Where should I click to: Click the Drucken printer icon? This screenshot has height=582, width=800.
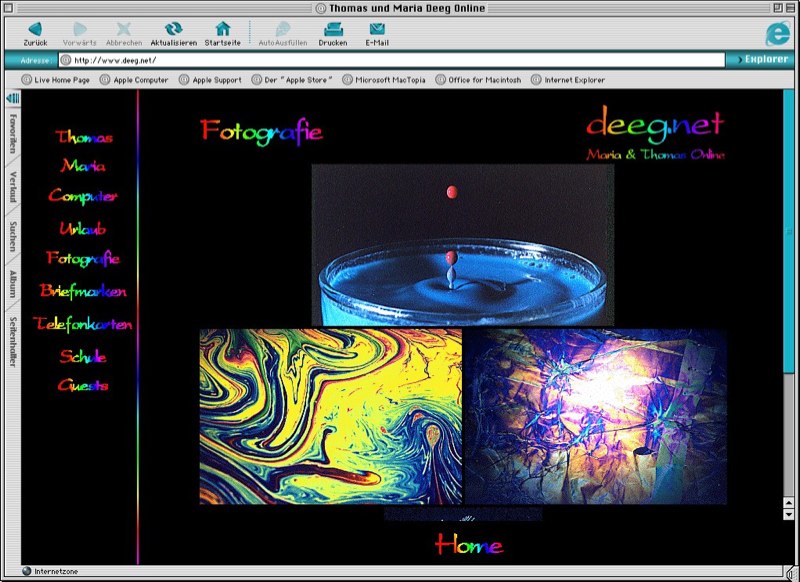click(332, 29)
